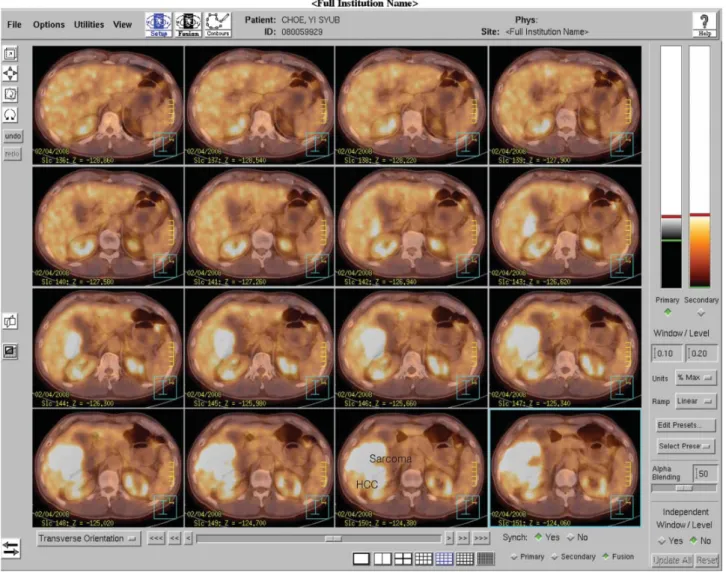Click the overlapping images tool in left toolbar
This screenshot has width=726, height=572.
pyautogui.click(x=10, y=321)
